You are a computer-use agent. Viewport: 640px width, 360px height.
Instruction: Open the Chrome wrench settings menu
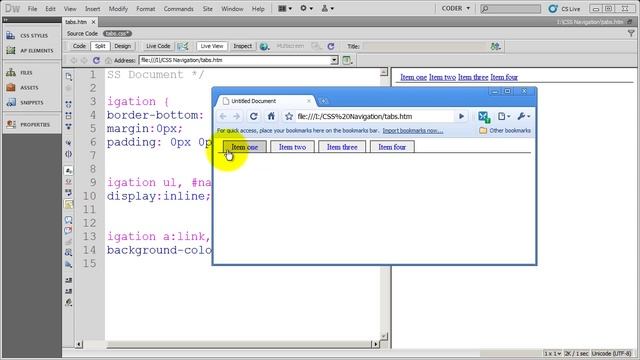[x=523, y=116]
